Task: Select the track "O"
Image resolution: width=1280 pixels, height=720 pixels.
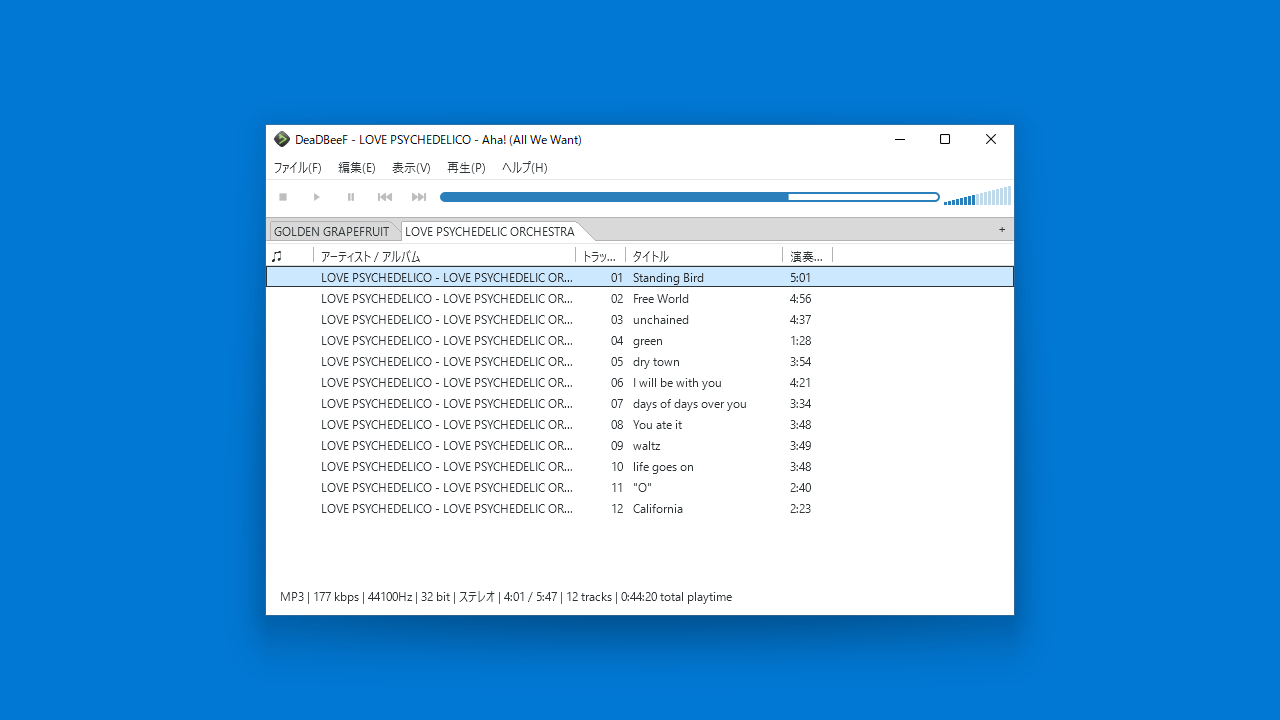Action: pos(640,487)
